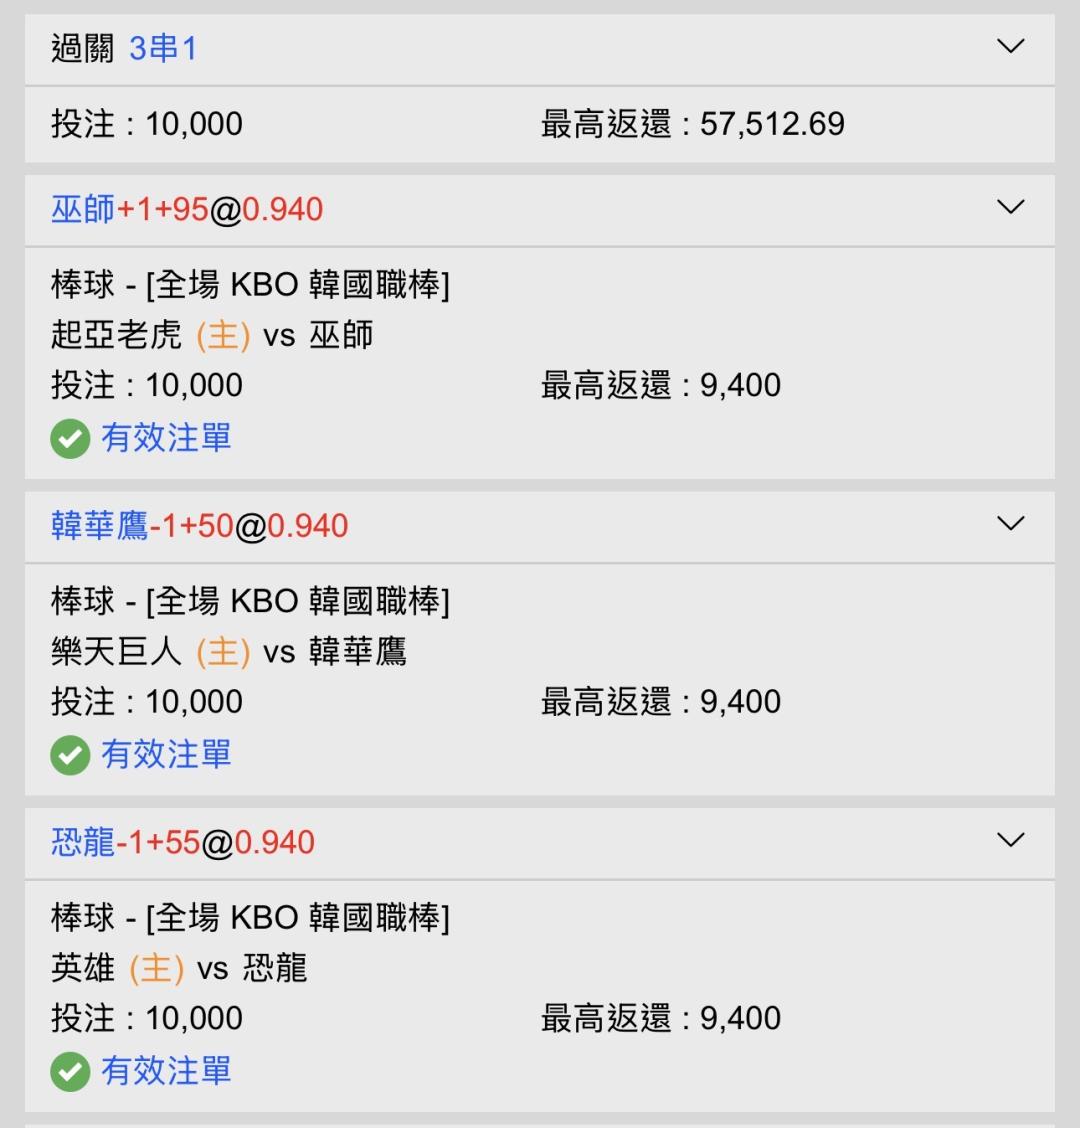1080x1128 pixels.
Task: Select the 韓華鷹-1+50@0.940 bet title
Action: [x=199, y=526]
